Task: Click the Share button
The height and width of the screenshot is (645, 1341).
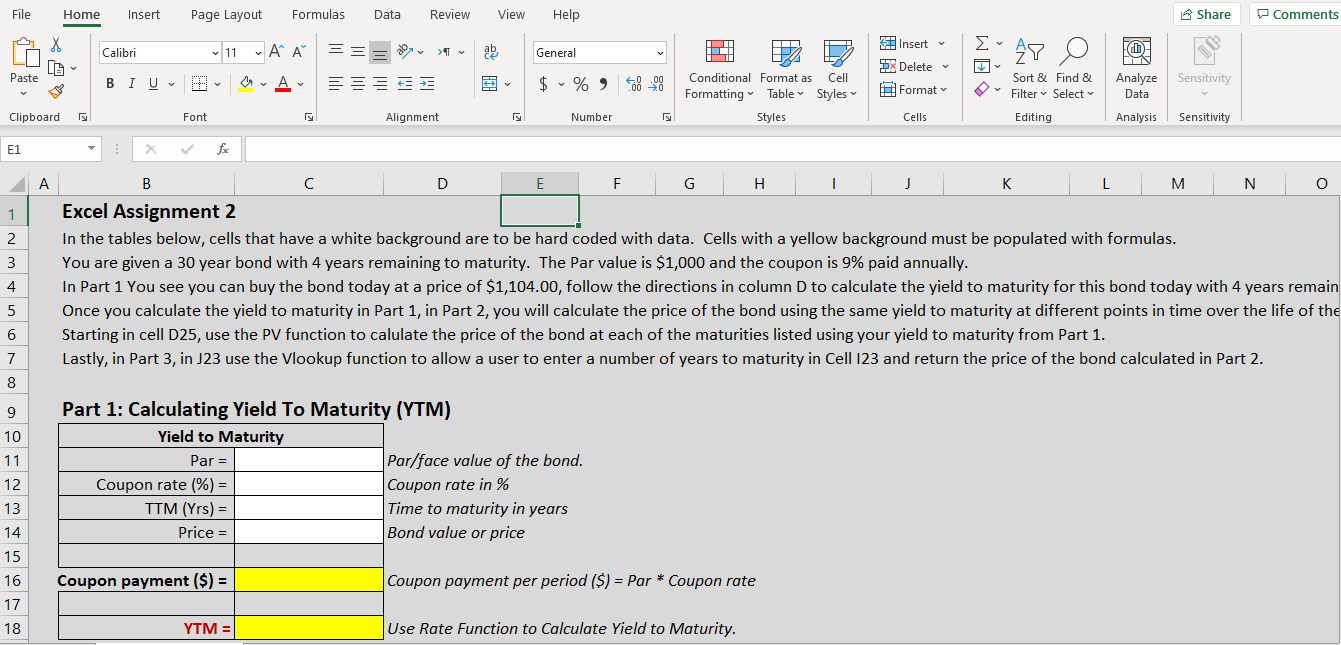Action: [x=1206, y=14]
